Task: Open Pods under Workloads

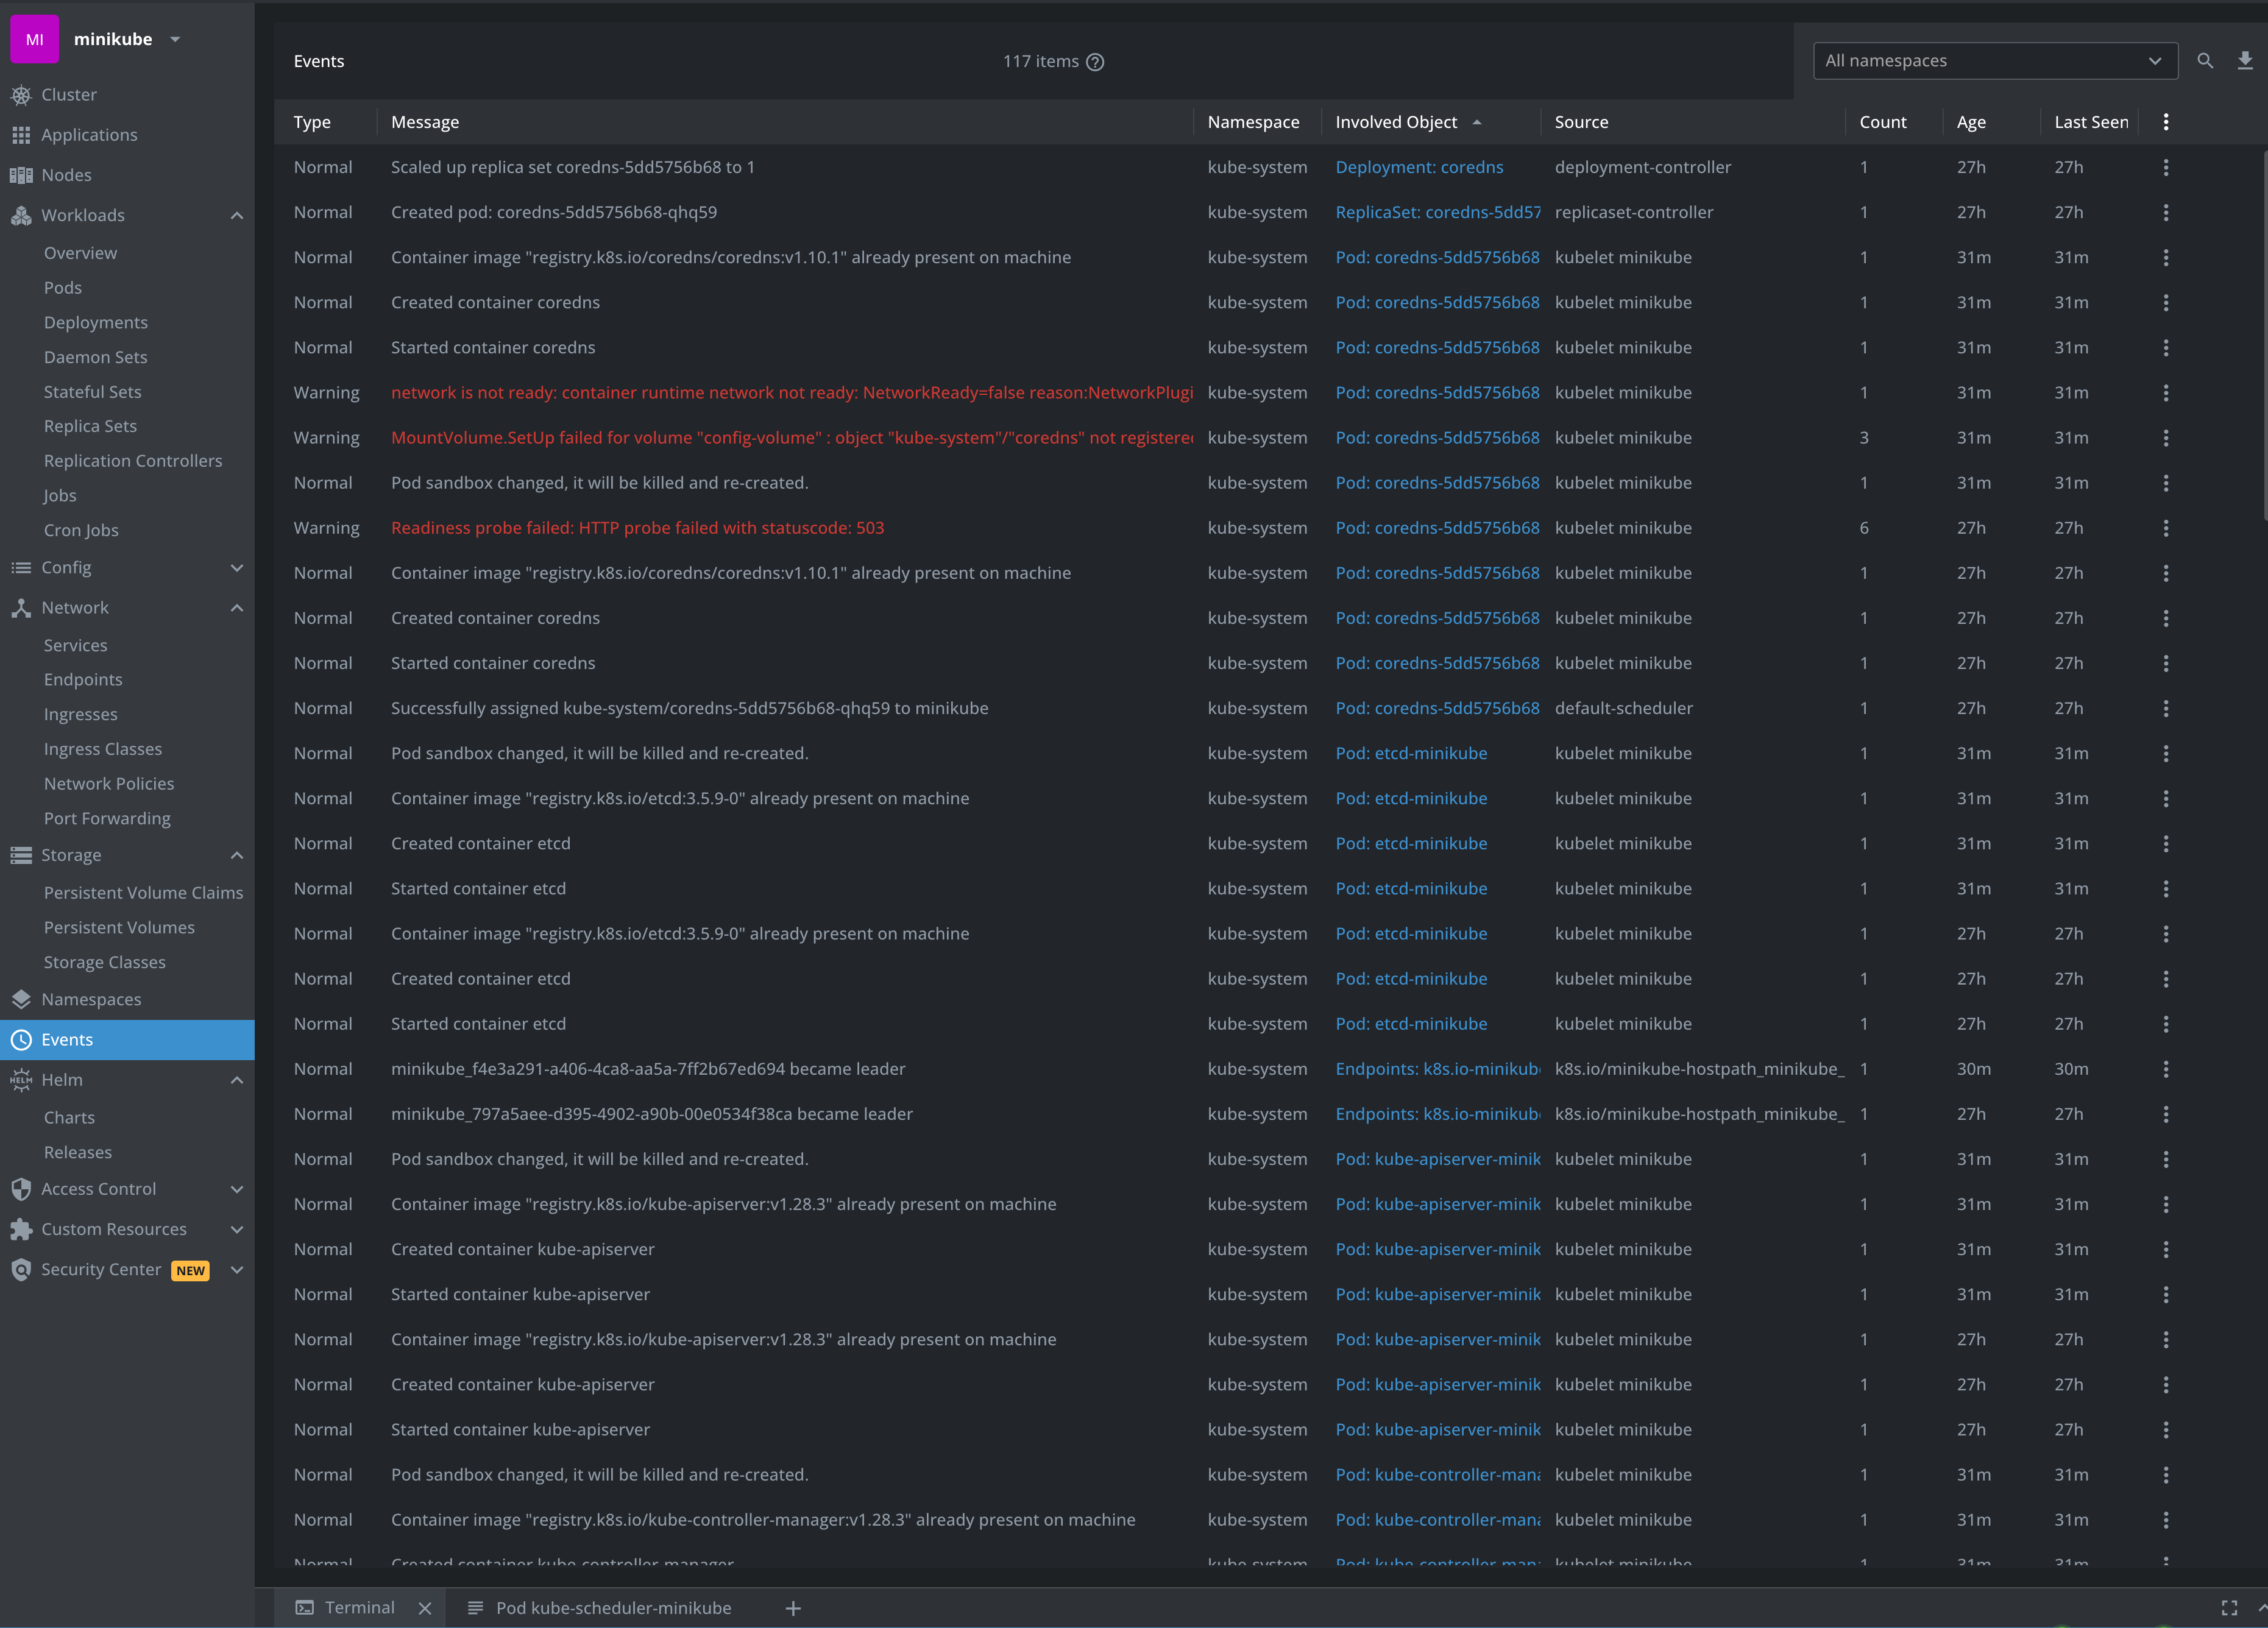Action: (63, 288)
